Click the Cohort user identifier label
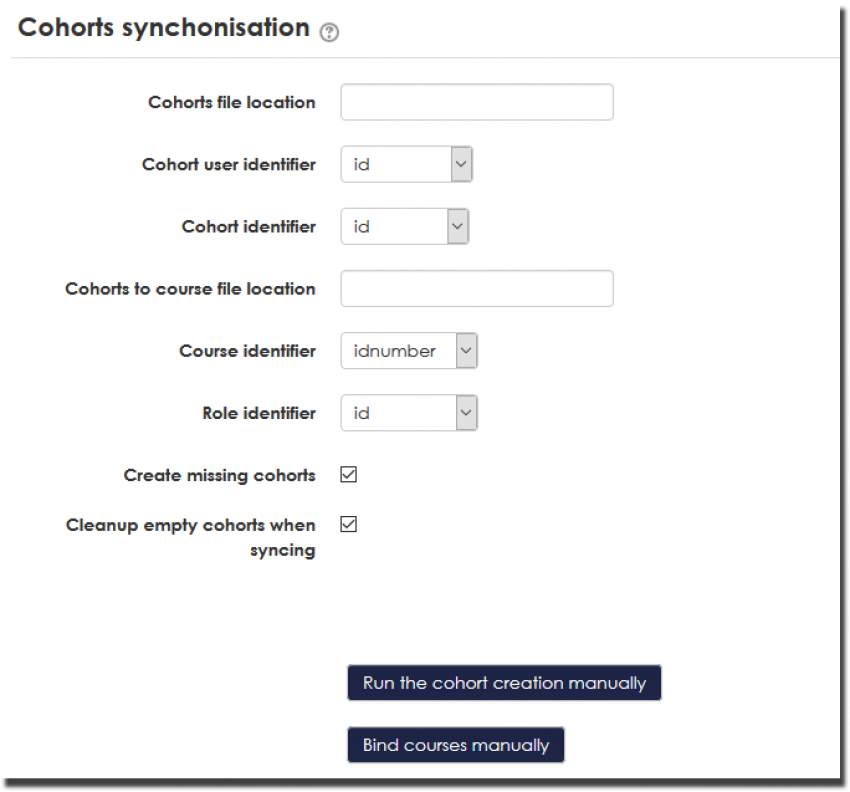The image size is (850, 792). click(x=229, y=165)
